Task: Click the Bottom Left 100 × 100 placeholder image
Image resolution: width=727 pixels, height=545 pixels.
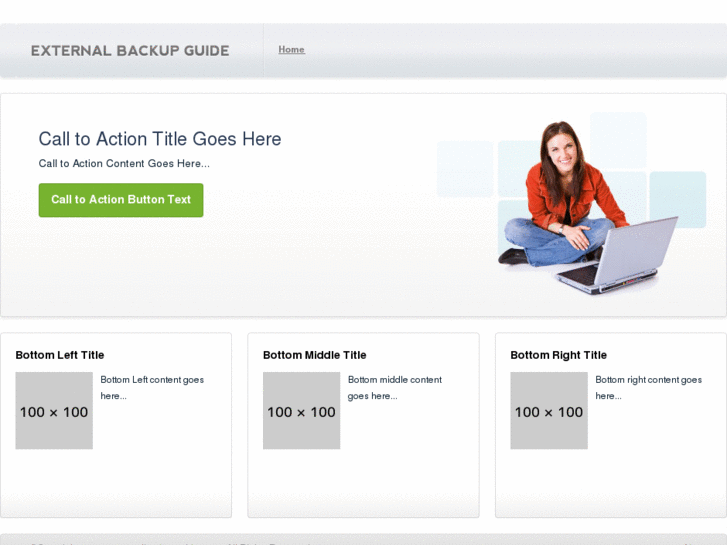Action: [x=54, y=410]
